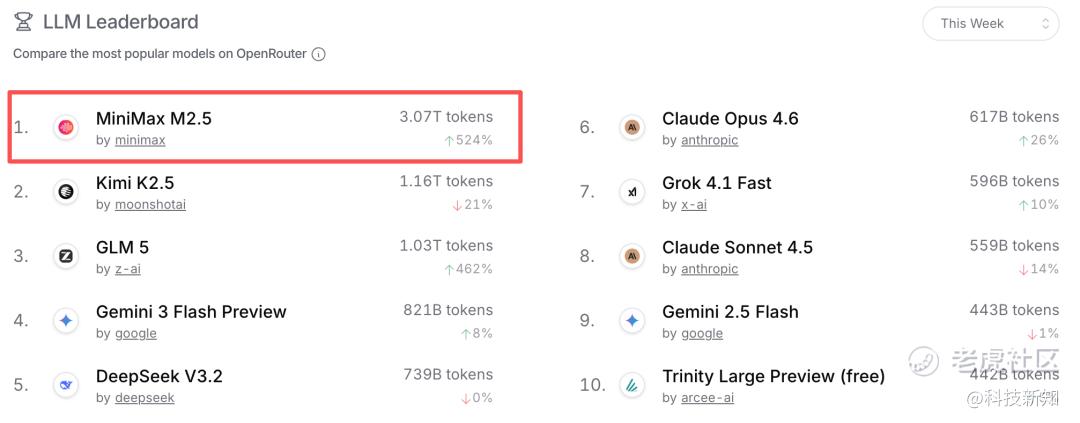1080x423 pixels.
Task: Select the Claude Sonnet 4.5 model title
Action: (737, 247)
